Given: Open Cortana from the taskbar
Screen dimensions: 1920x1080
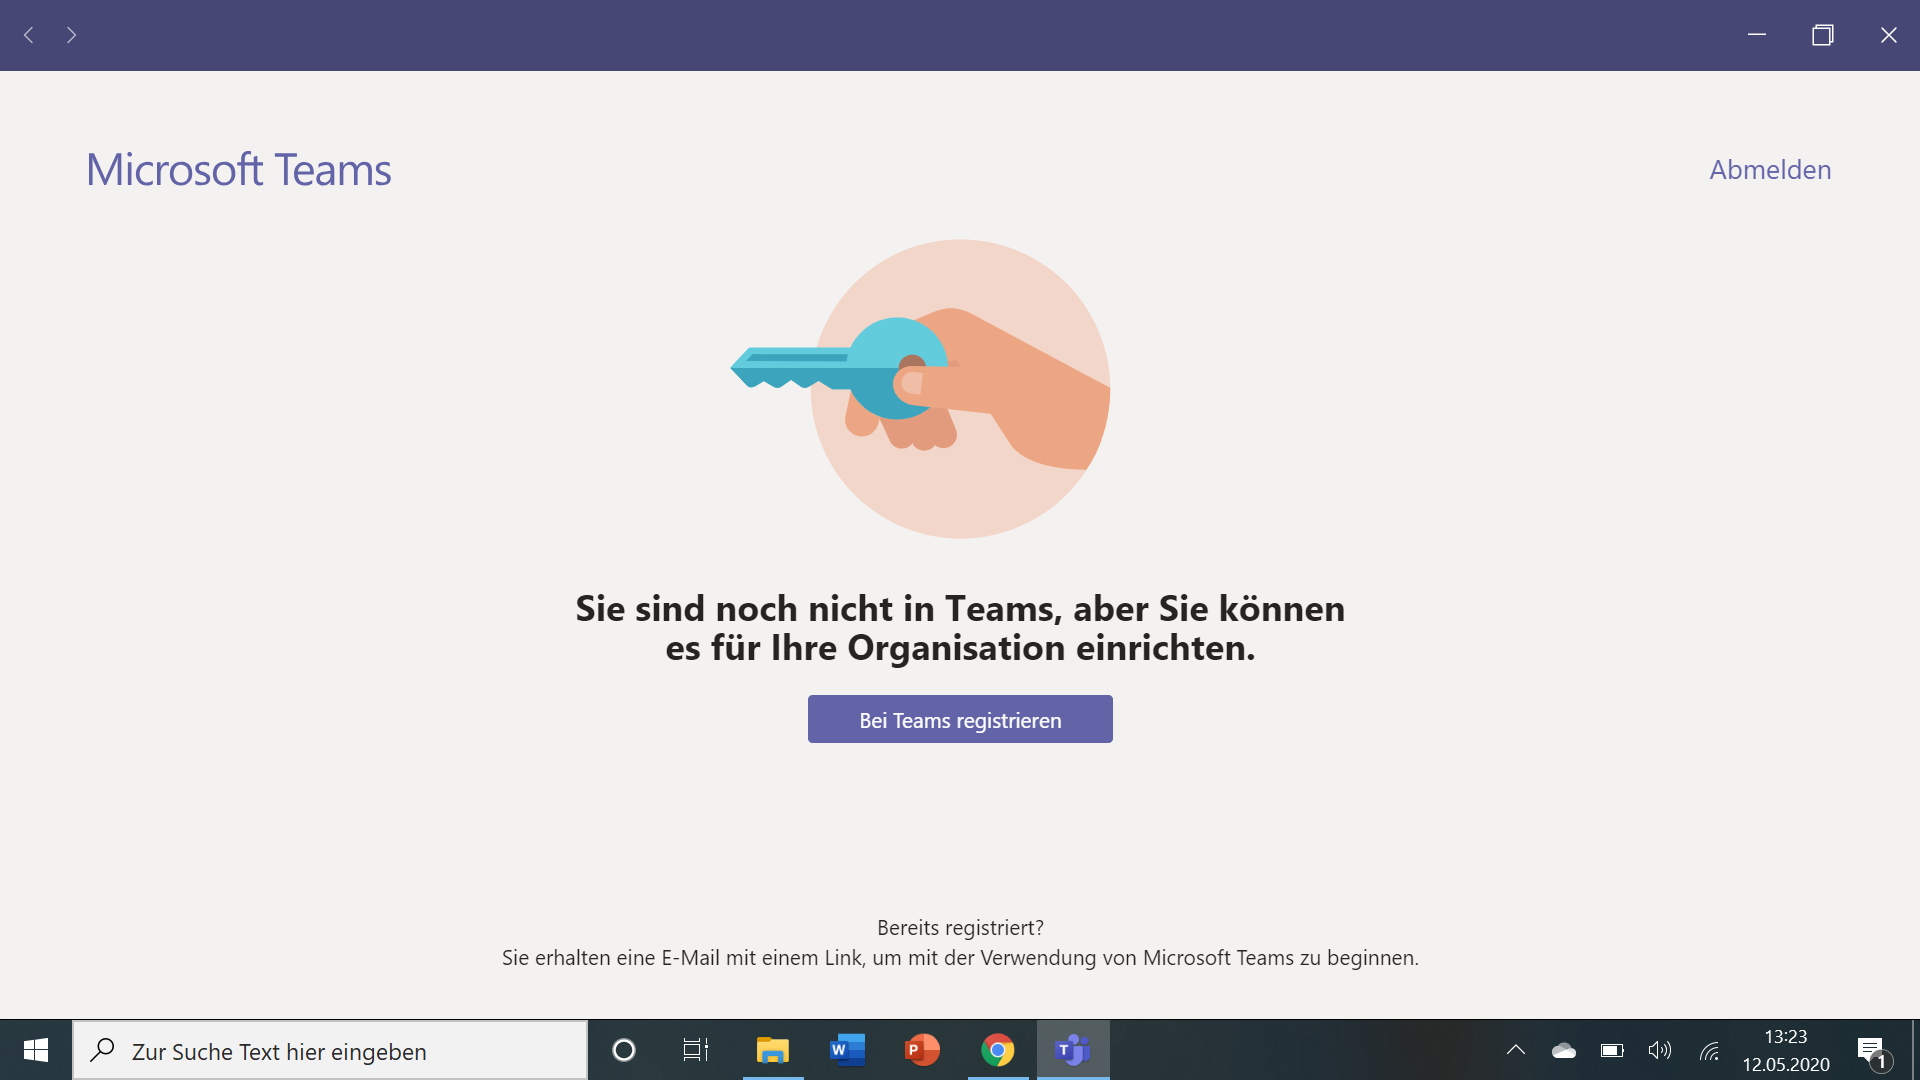Looking at the screenshot, I should 624,1050.
